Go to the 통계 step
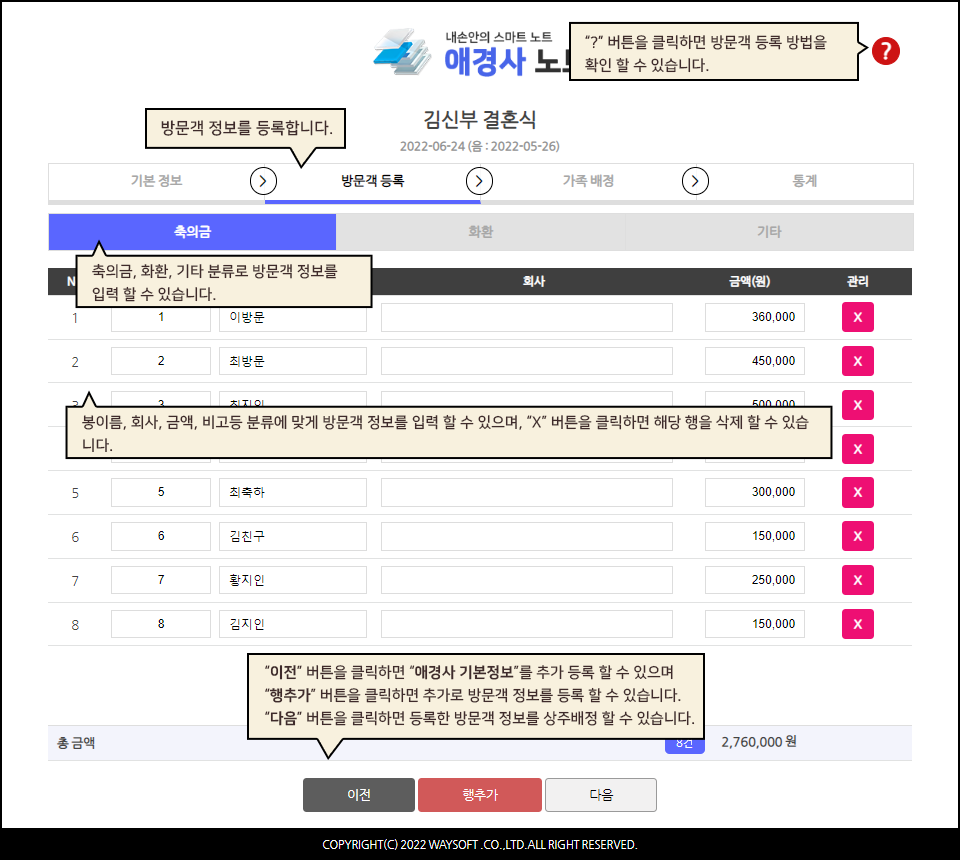960x860 pixels. (805, 181)
